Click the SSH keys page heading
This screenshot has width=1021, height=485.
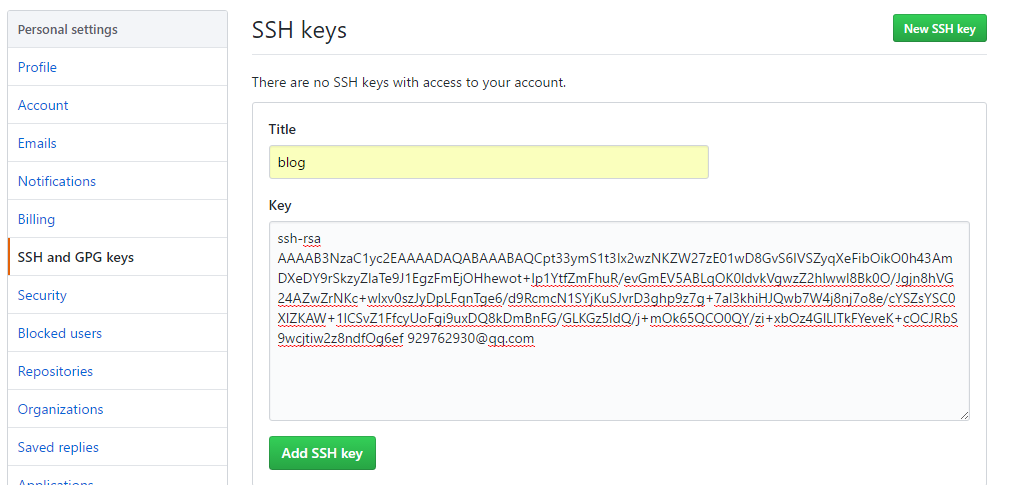[299, 30]
